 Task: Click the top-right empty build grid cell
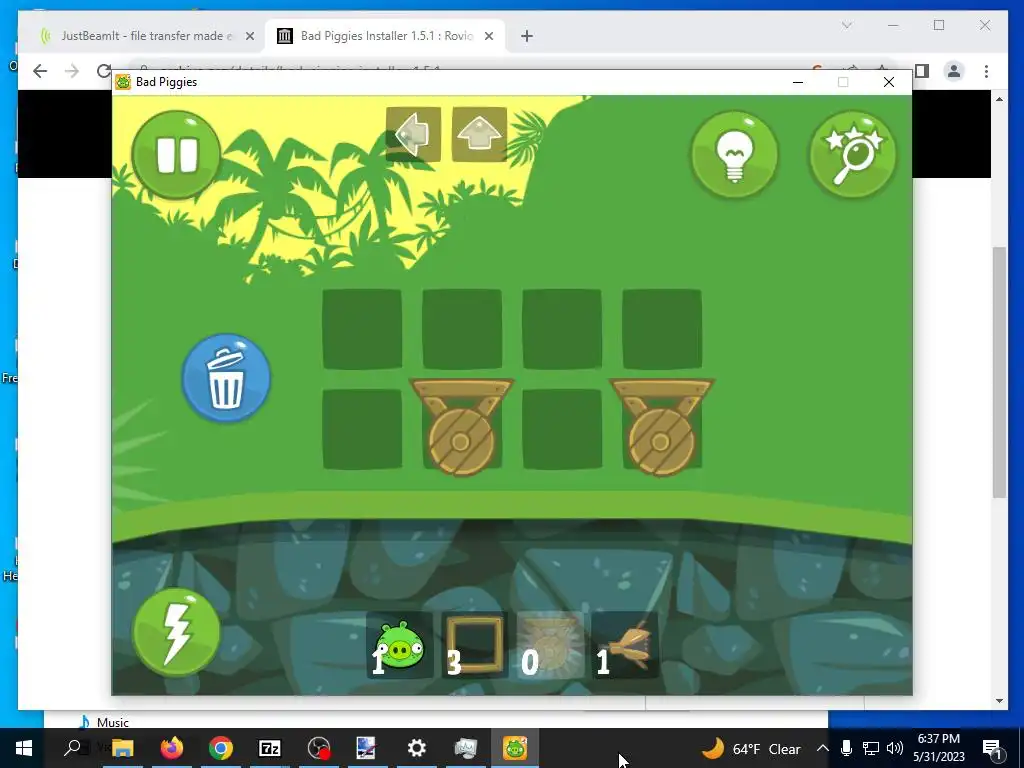(662, 329)
